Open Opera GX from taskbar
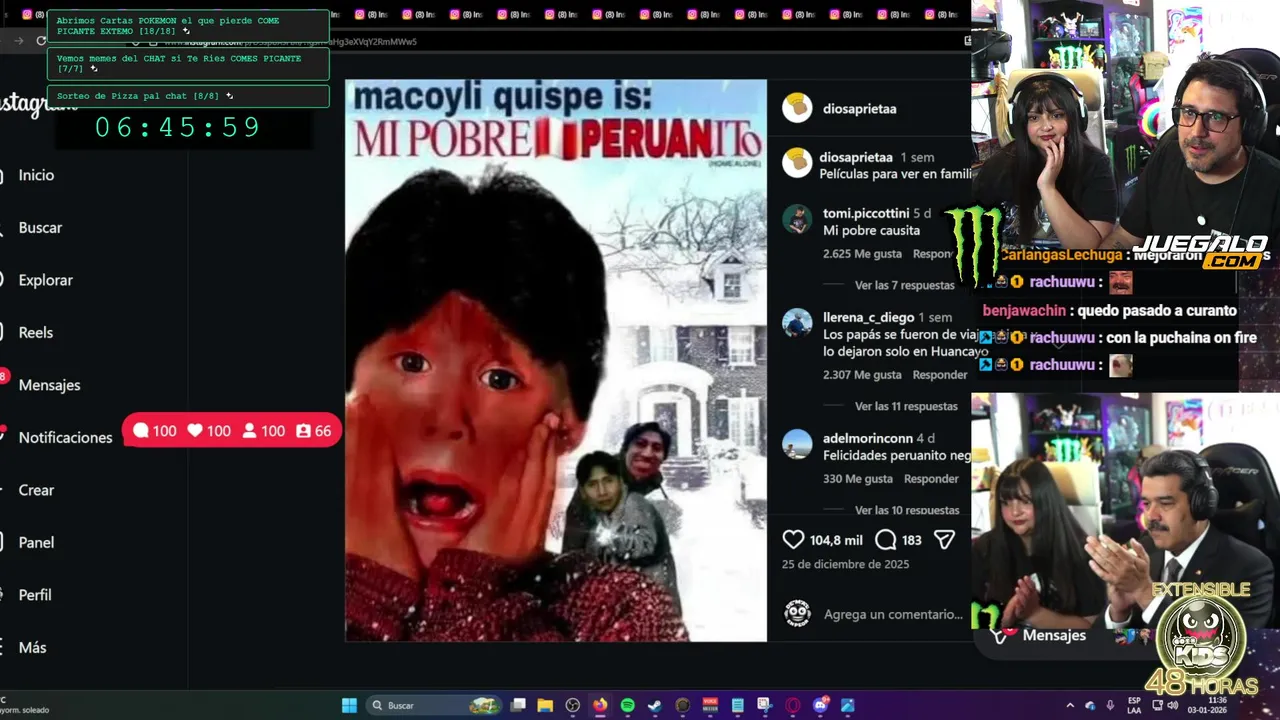Viewport: 1280px width, 720px height. point(793,705)
